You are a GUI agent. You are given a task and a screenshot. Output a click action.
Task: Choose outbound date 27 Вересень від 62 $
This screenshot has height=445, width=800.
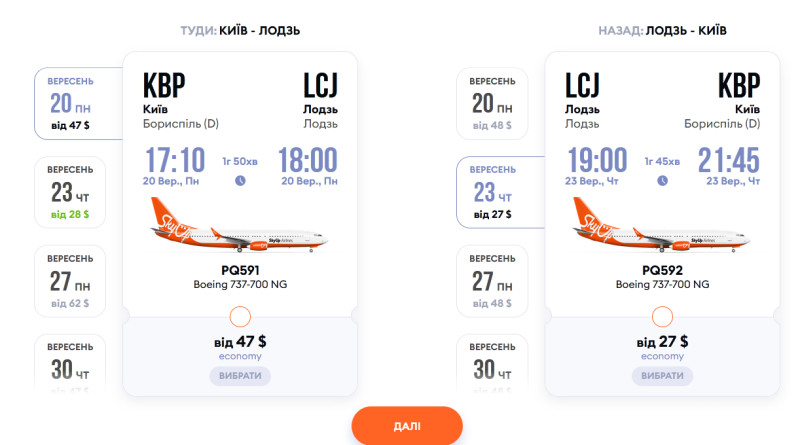tap(70, 281)
